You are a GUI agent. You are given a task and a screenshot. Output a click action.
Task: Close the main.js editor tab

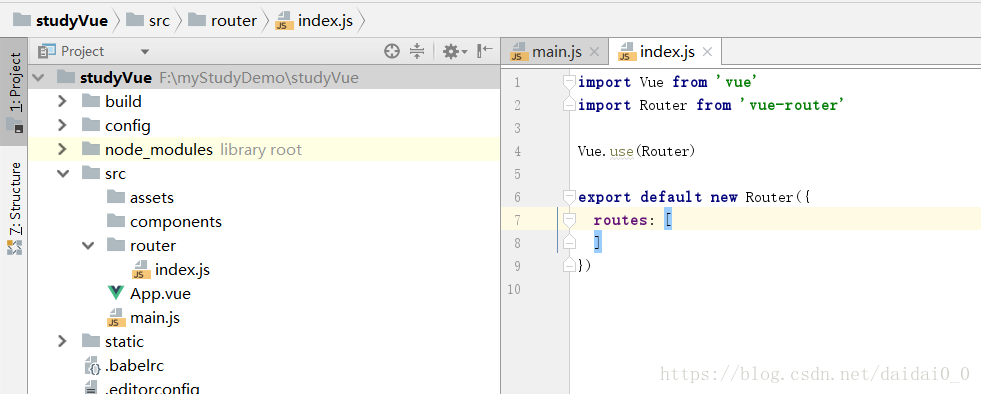[594, 52]
